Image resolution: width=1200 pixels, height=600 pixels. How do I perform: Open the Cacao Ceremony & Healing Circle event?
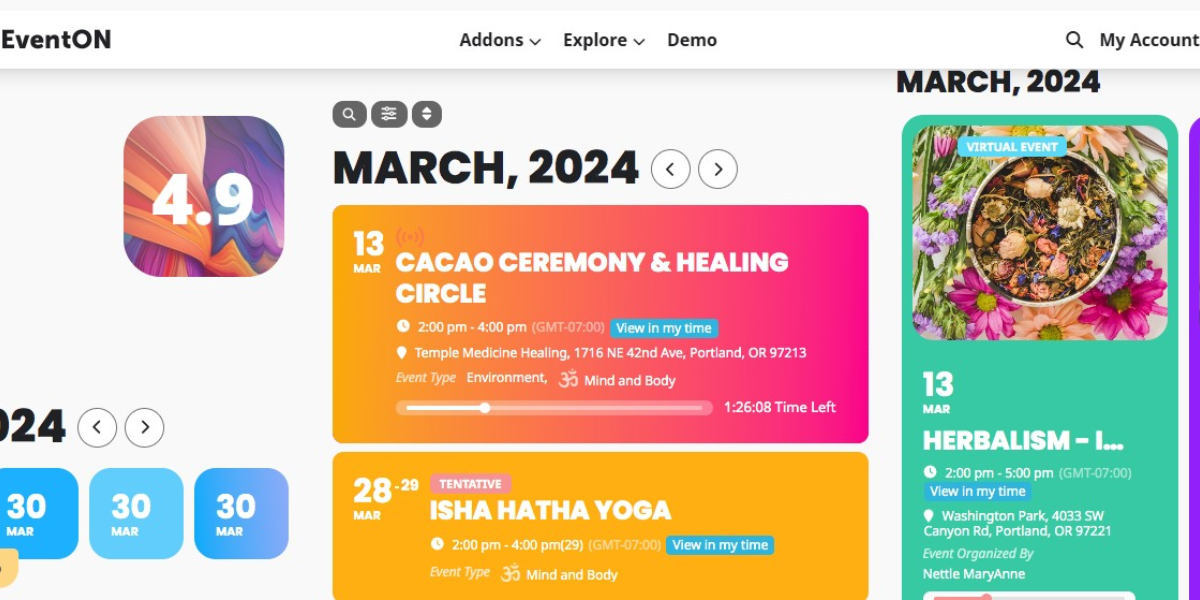tap(592, 277)
